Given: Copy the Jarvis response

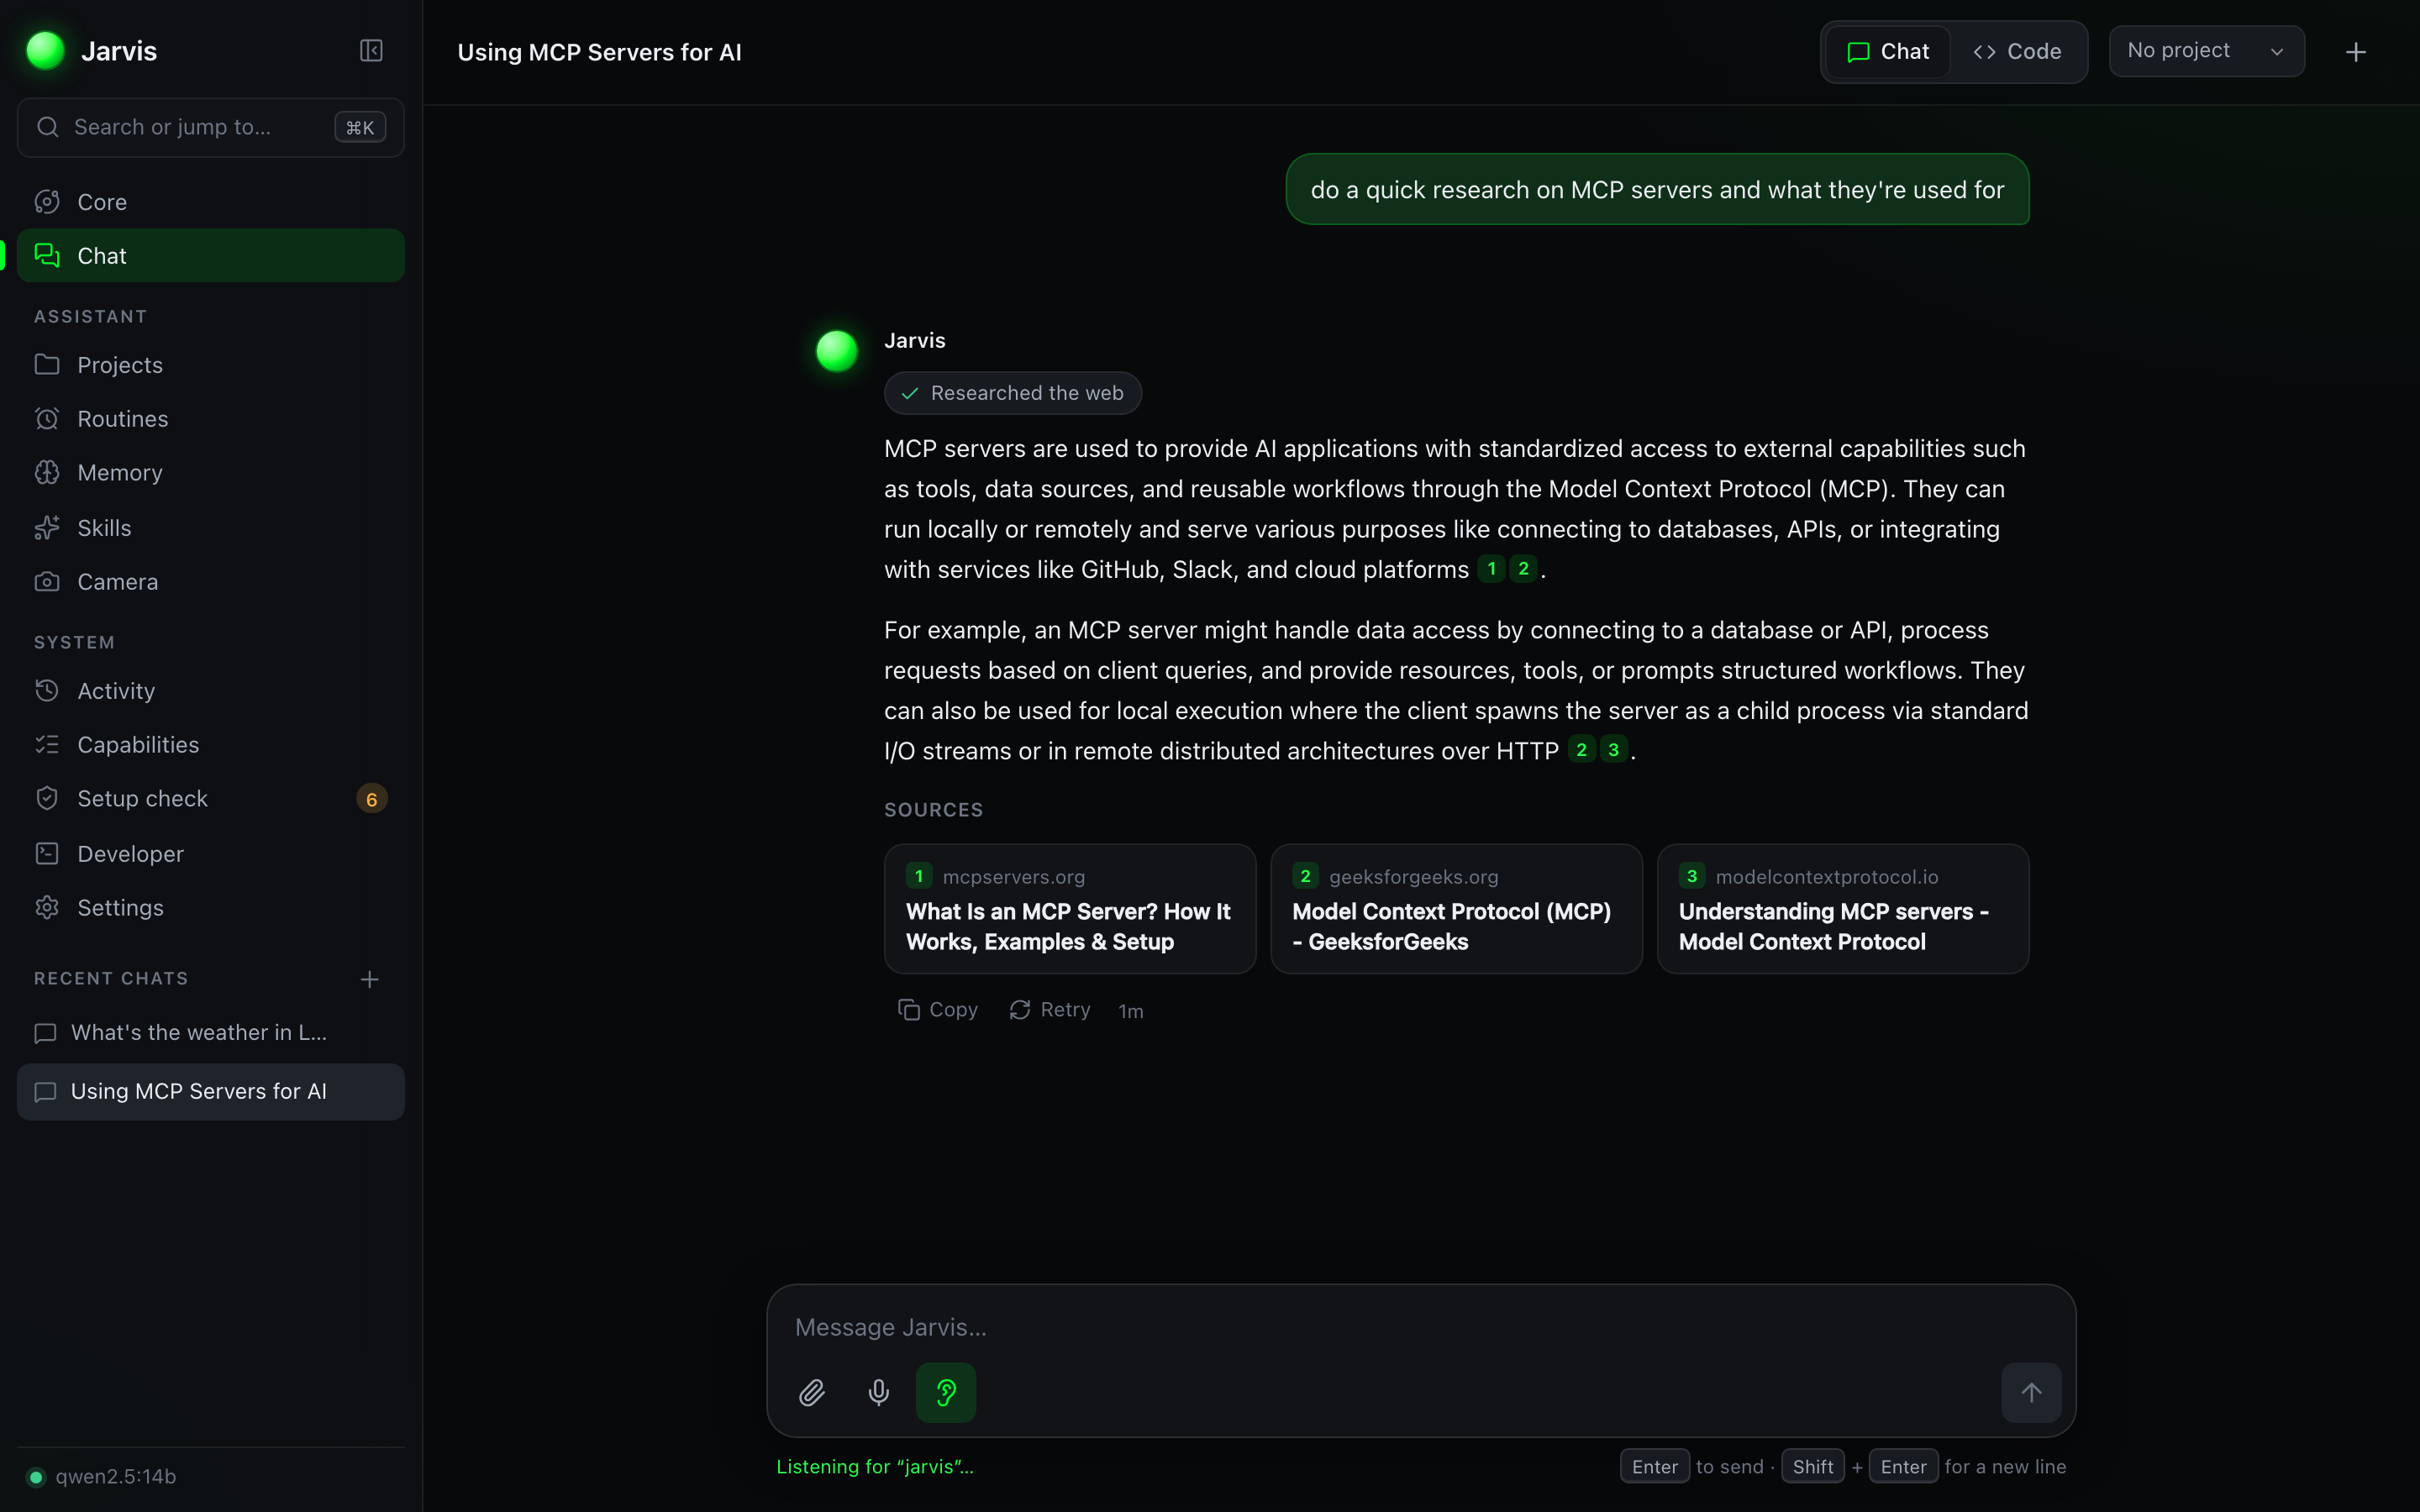Looking at the screenshot, I should [937, 1010].
